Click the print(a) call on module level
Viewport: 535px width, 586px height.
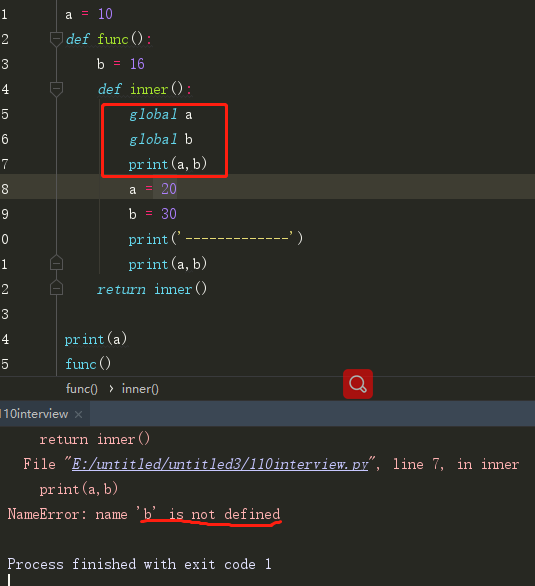pyautogui.click(x=96, y=339)
